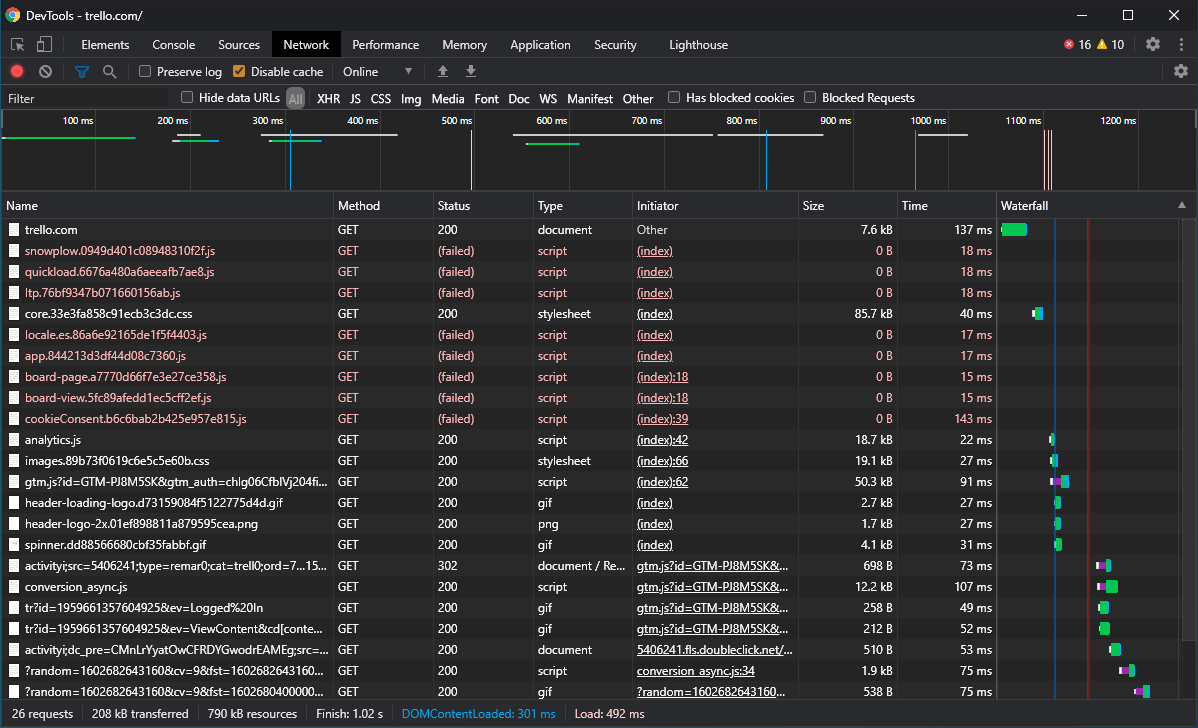Image resolution: width=1198 pixels, height=728 pixels.
Task: Open the network search magnifier
Action: [x=109, y=72]
